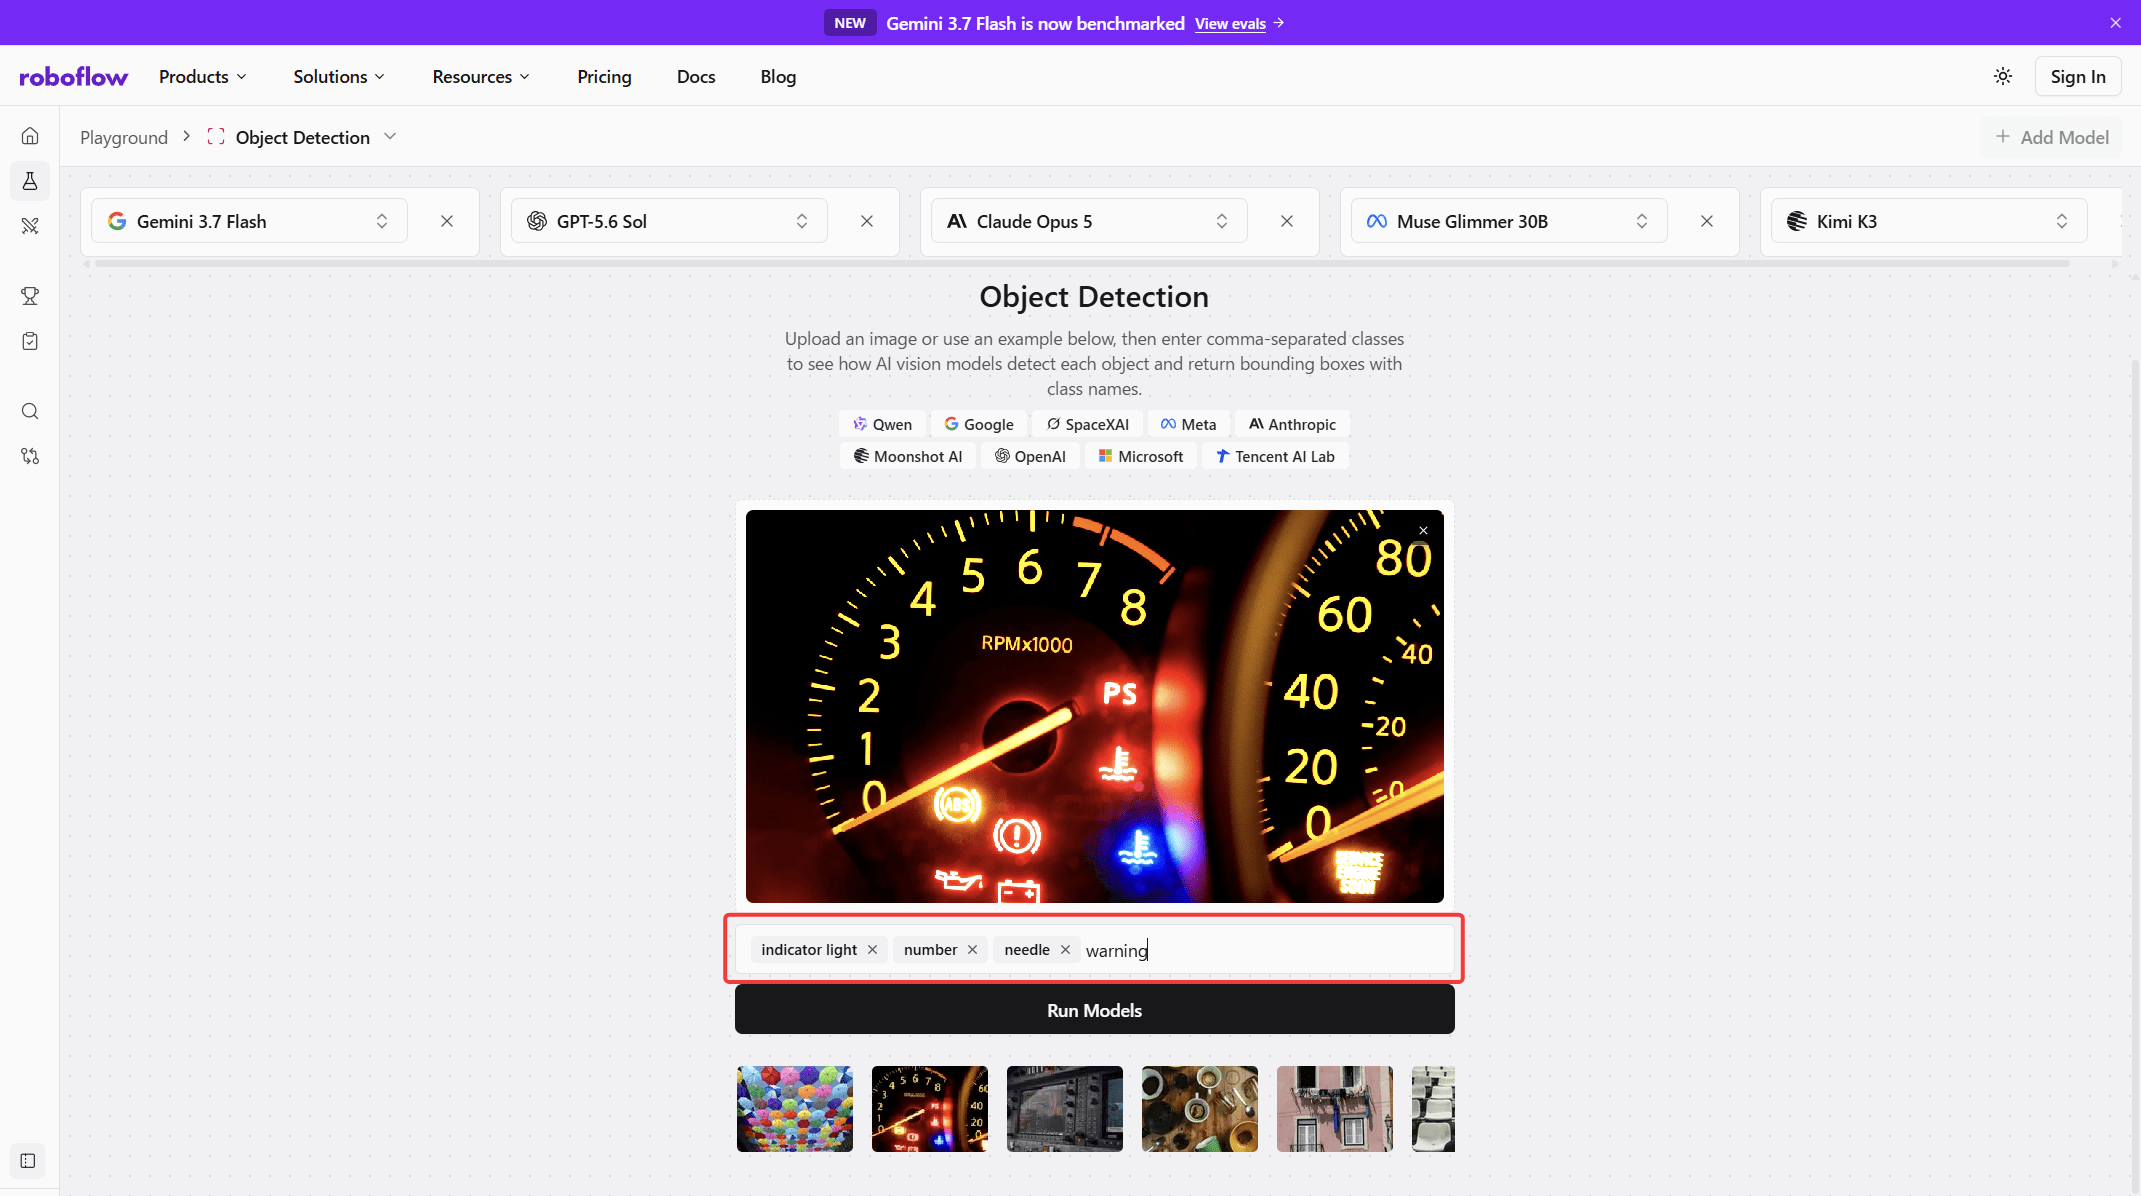Open the Claude Opus 5 model dropdown

(x=1089, y=221)
